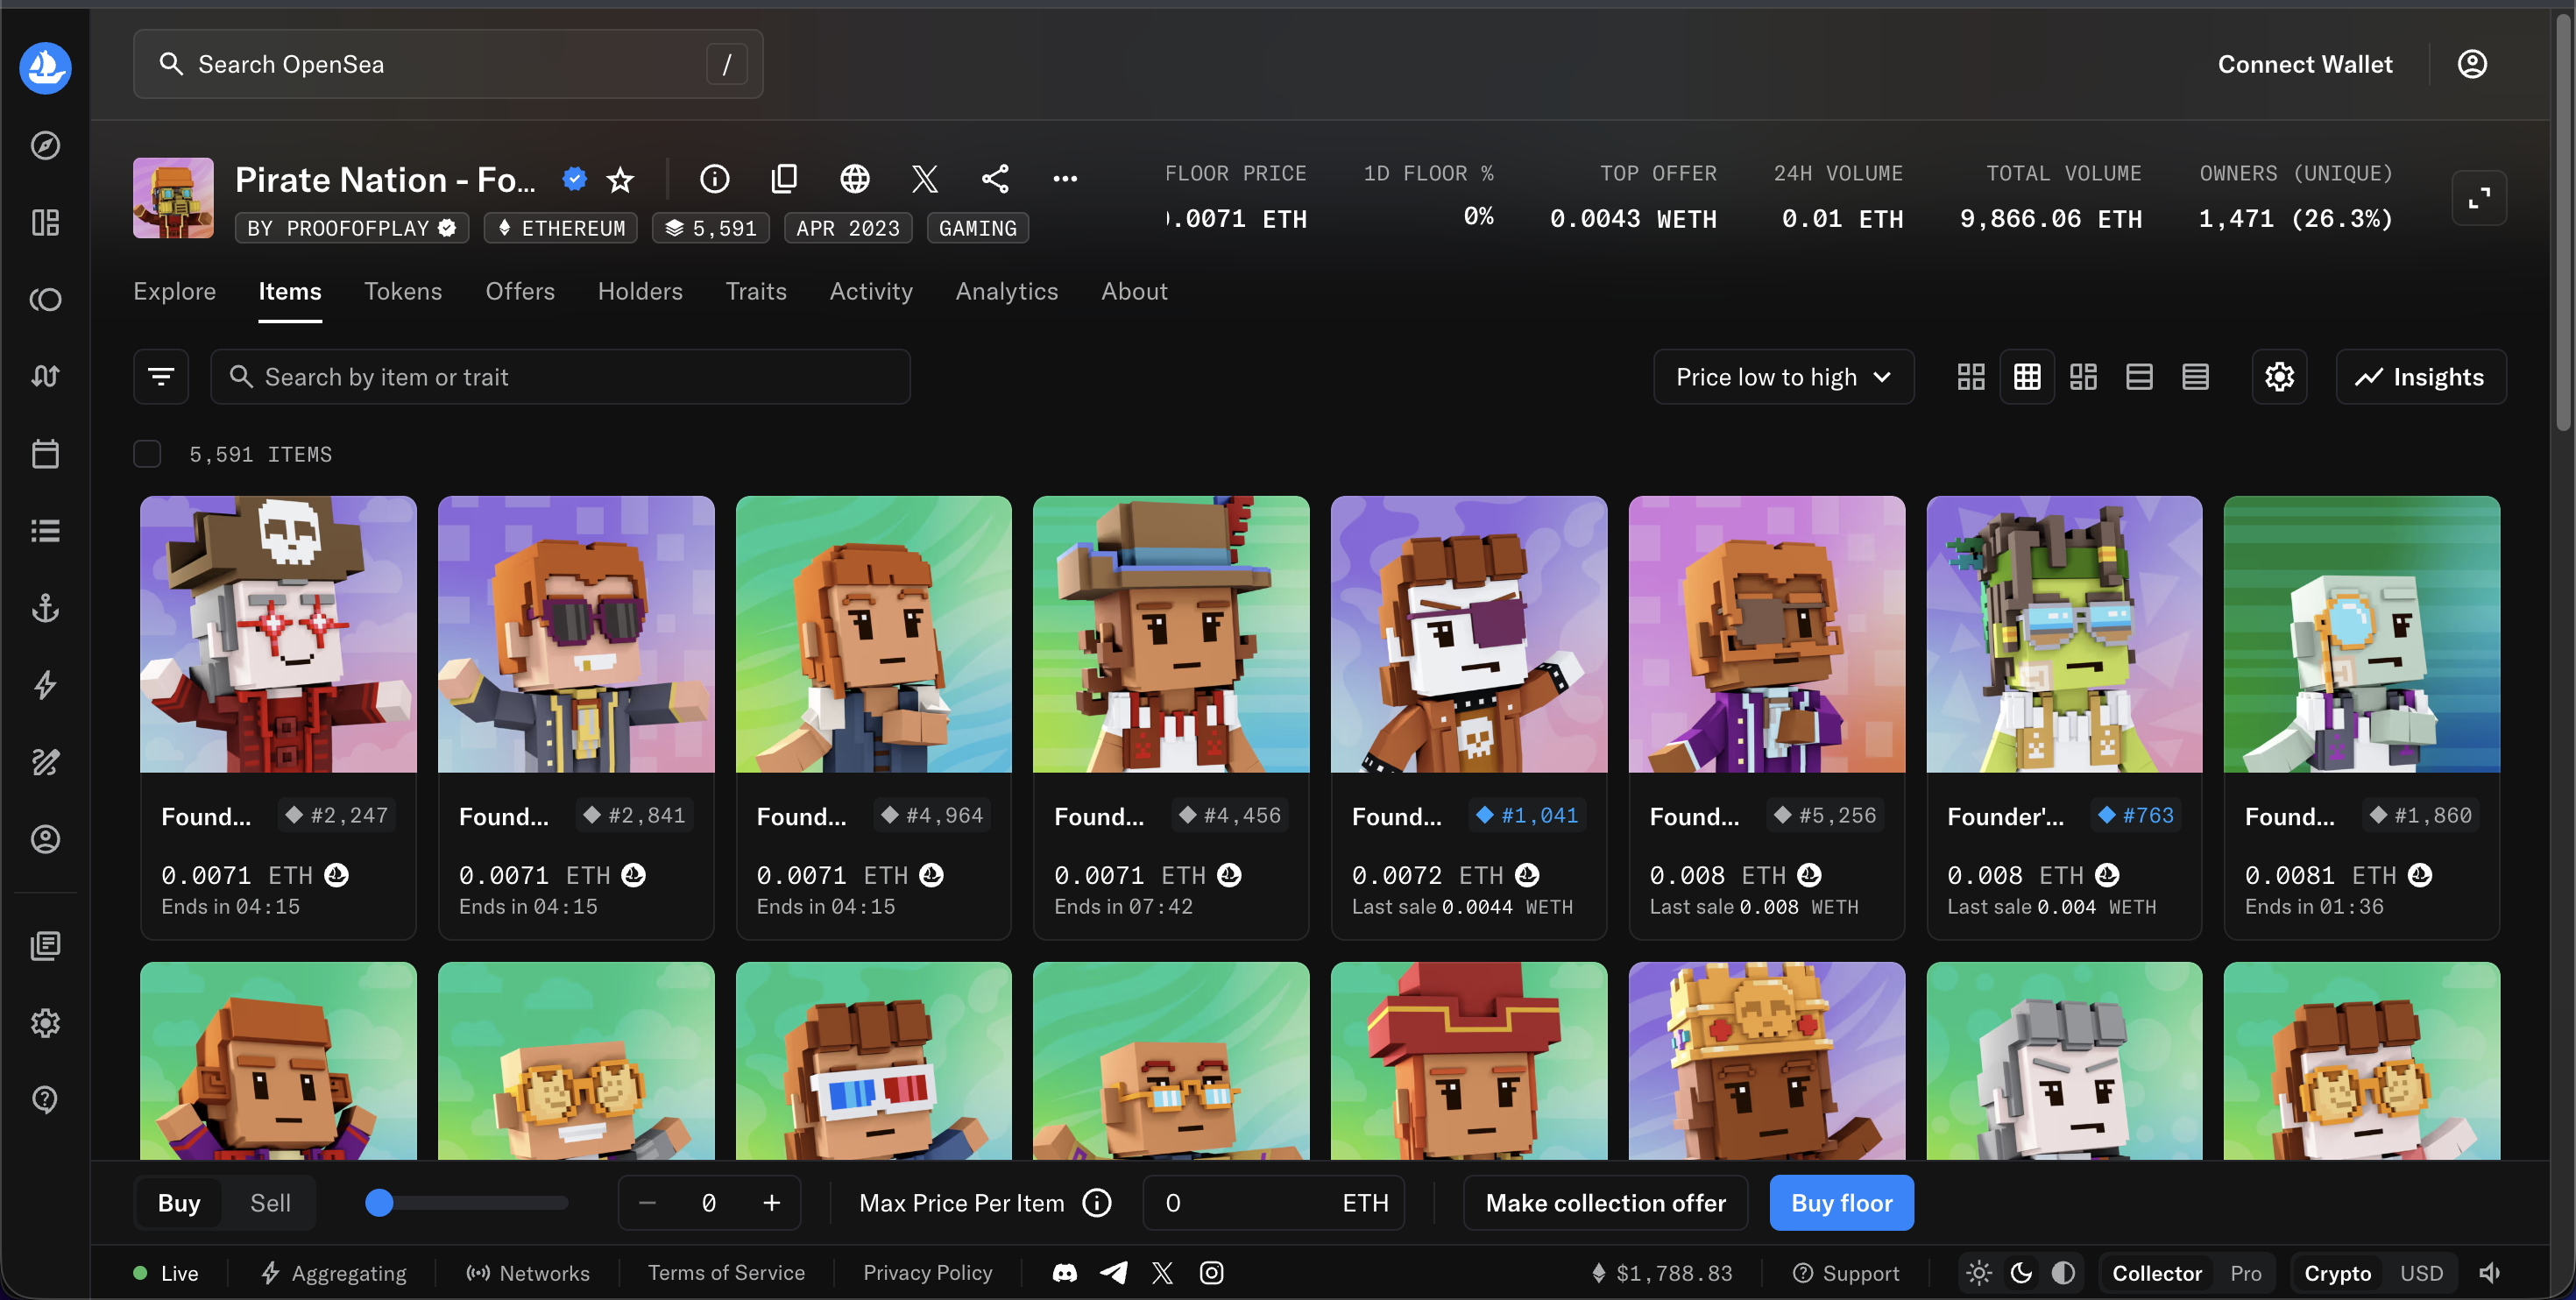The height and width of the screenshot is (1300, 2576).
Task: Click the Search by item or trait field
Action: pos(560,377)
